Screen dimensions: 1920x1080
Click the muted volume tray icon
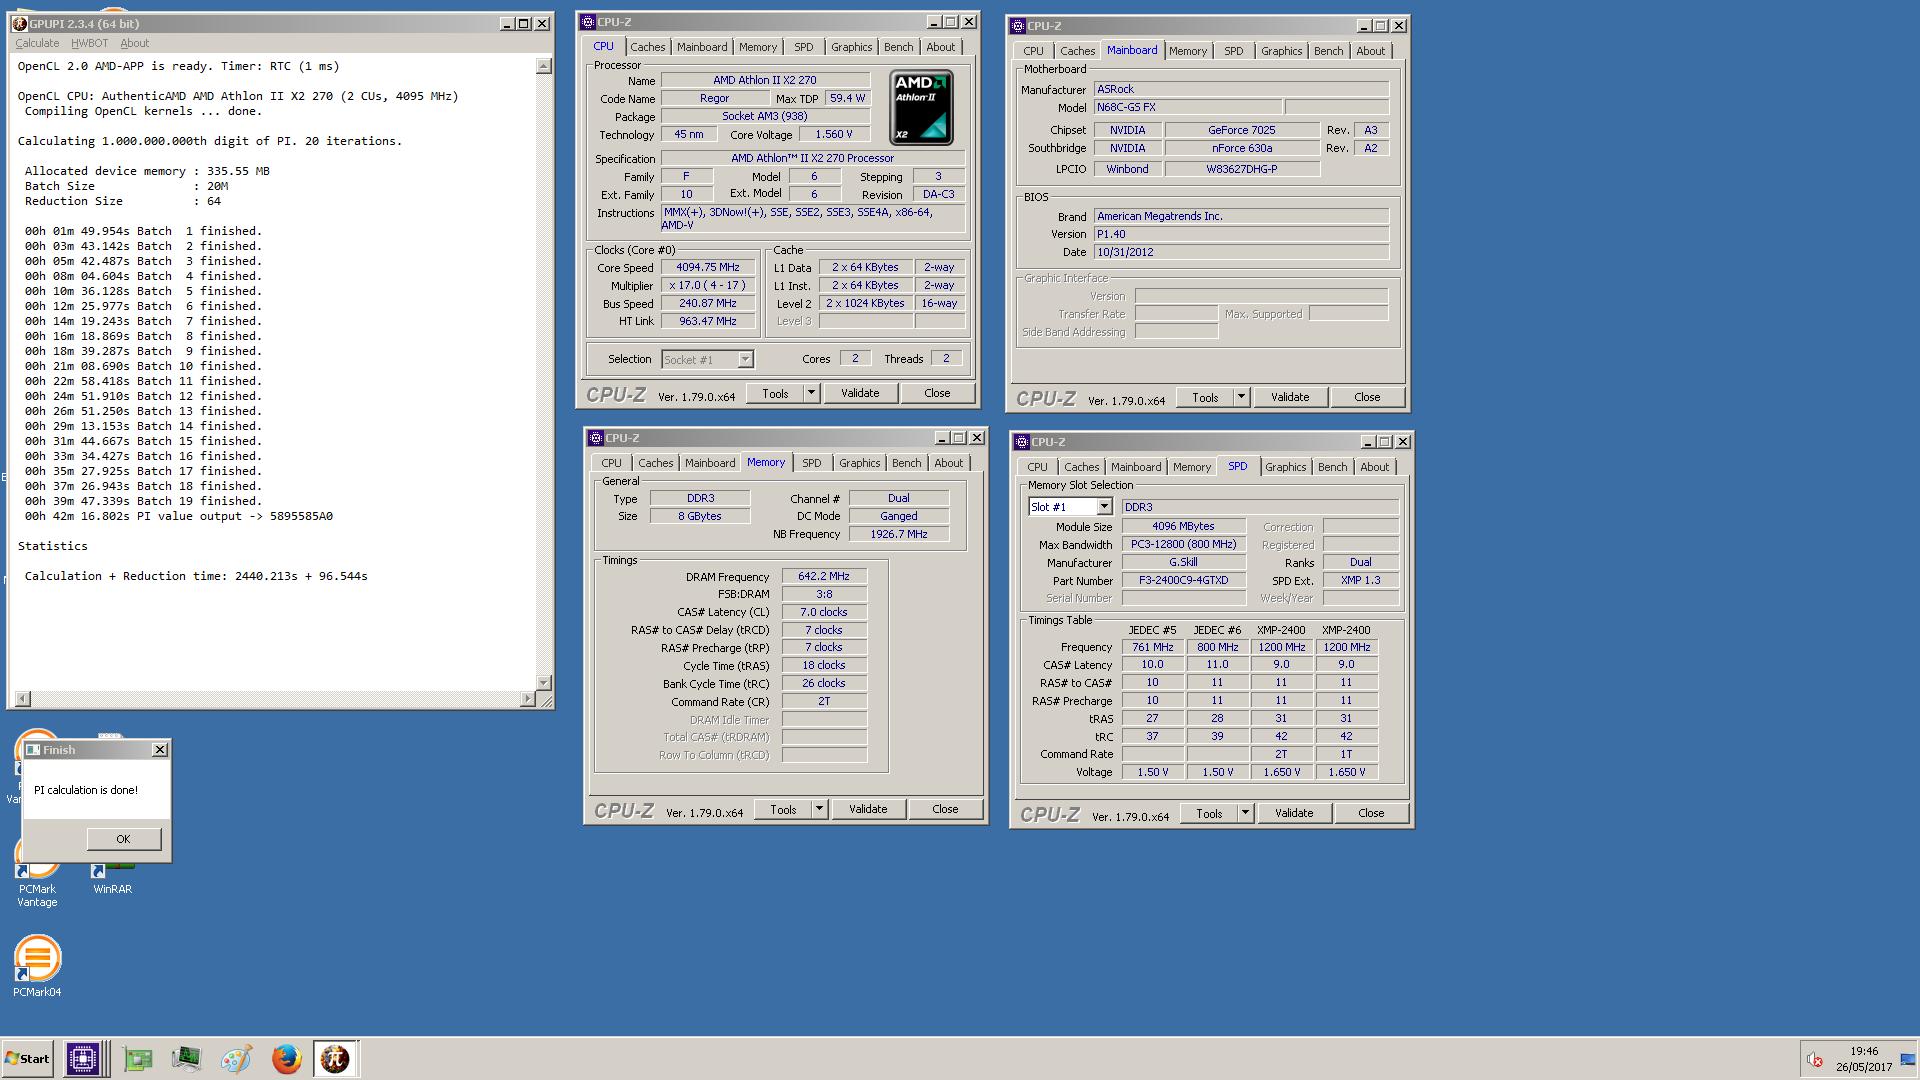(x=1815, y=1060)
